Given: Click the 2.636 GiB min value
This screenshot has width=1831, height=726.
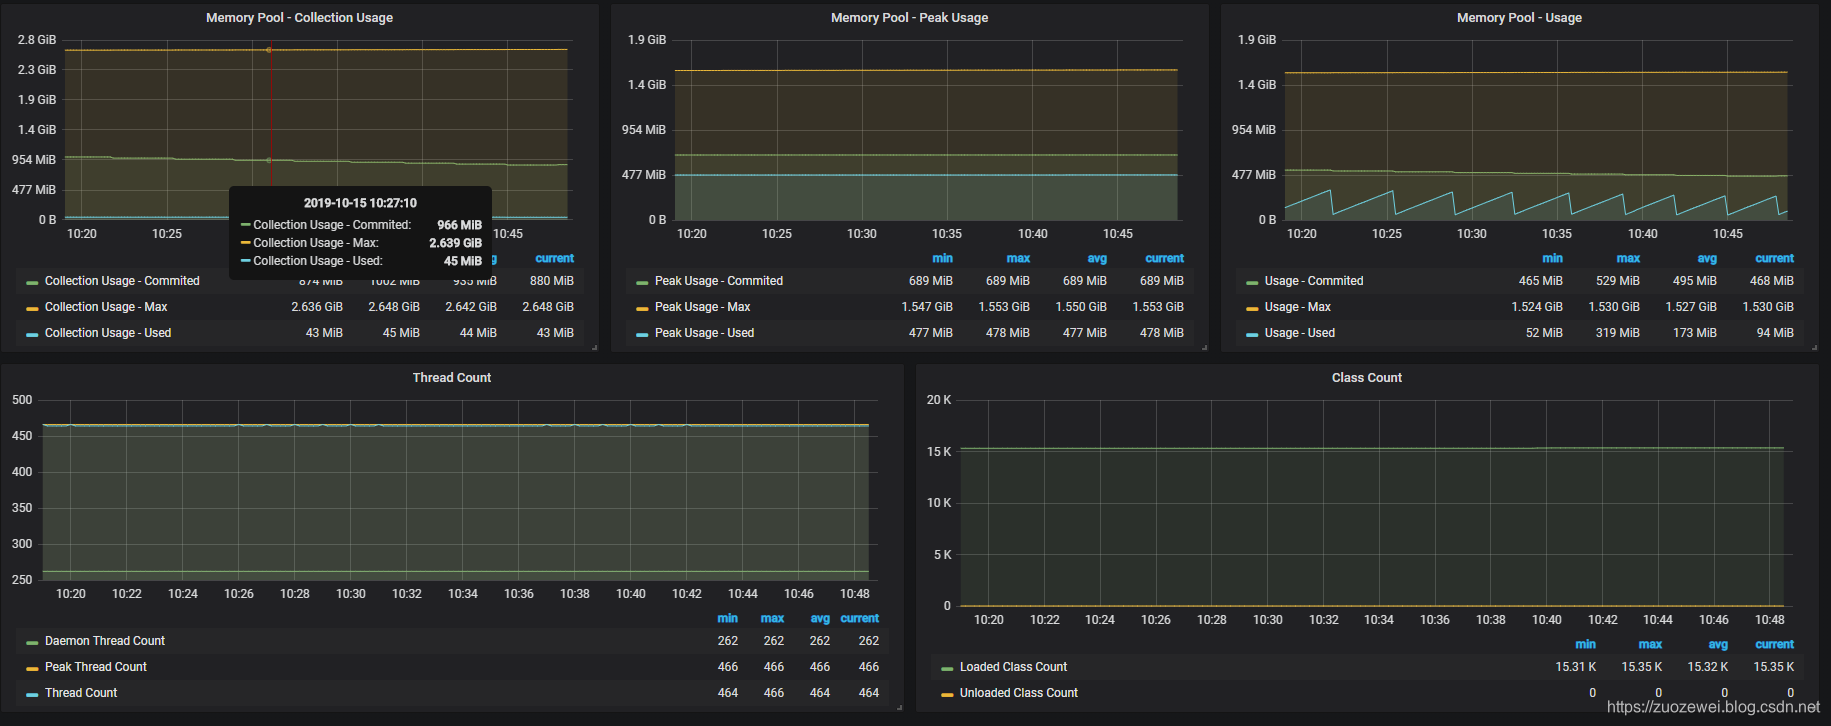Looking at the screenshot, I should pyautogui.click(x=317, y=307).
